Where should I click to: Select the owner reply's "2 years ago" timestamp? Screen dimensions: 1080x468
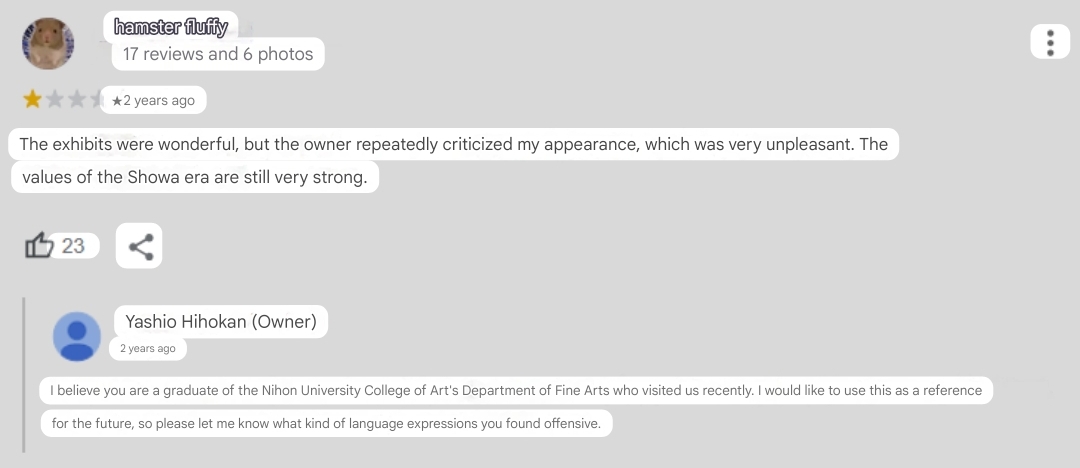pyautogui.click(x=147, y=348)
